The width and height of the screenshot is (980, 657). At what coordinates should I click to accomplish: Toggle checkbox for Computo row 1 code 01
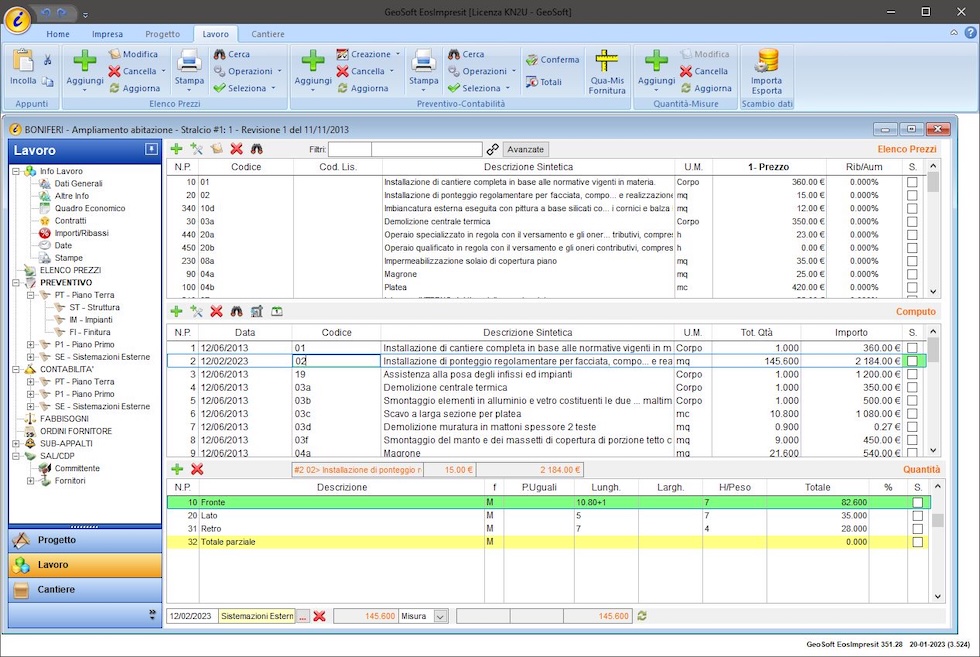pyautogui.click(x=912, y=348)
